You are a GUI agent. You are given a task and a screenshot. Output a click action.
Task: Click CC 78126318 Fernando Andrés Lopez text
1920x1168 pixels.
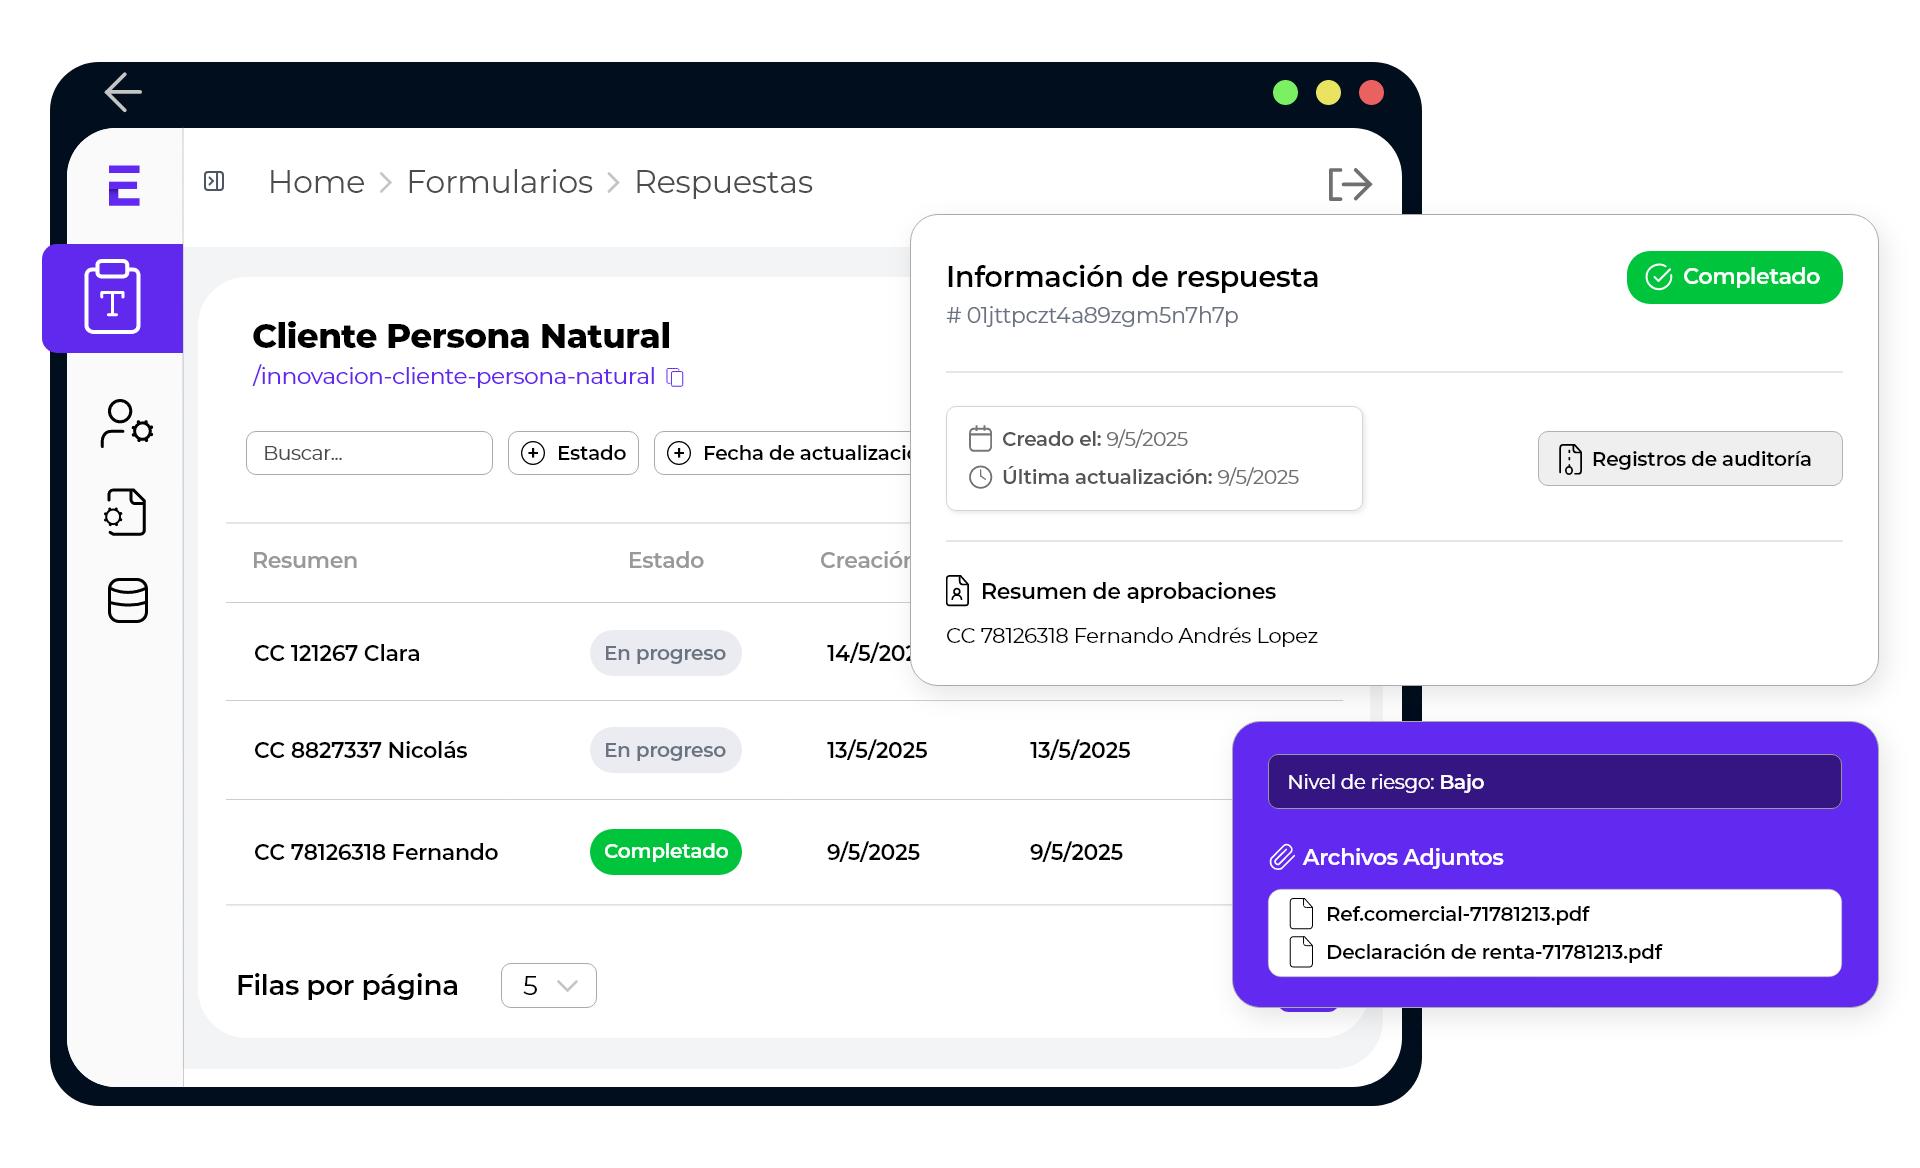[1131, 636]
